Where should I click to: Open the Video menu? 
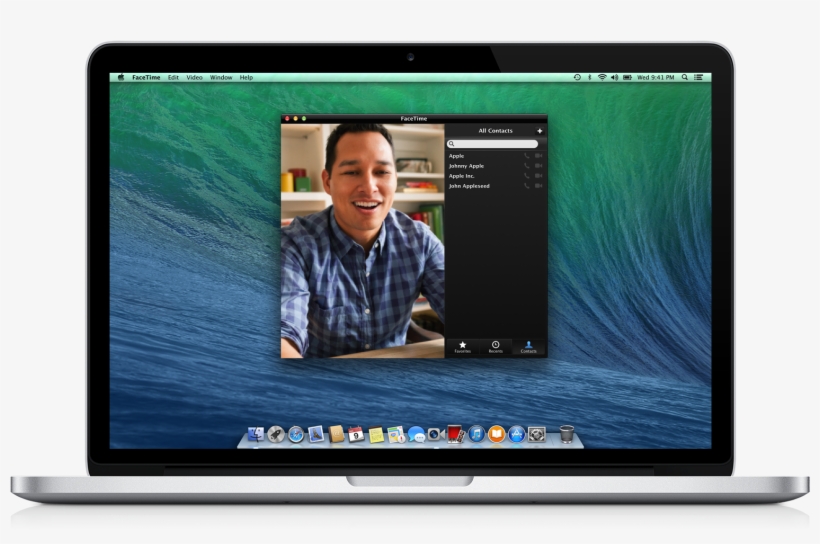194,77
